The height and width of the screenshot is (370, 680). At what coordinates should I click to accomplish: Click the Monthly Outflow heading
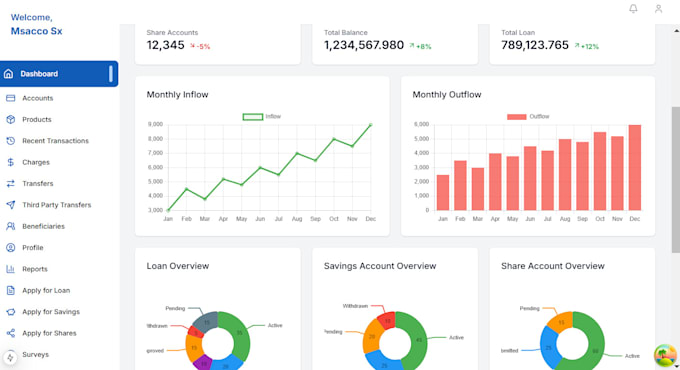click(x=447, y=95)
